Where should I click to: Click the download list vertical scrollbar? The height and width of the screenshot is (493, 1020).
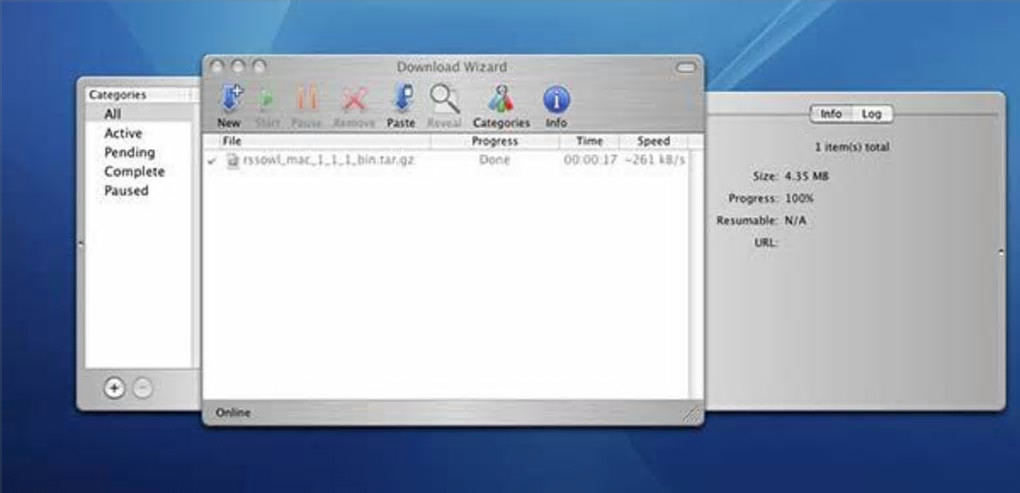pos(696,274)
